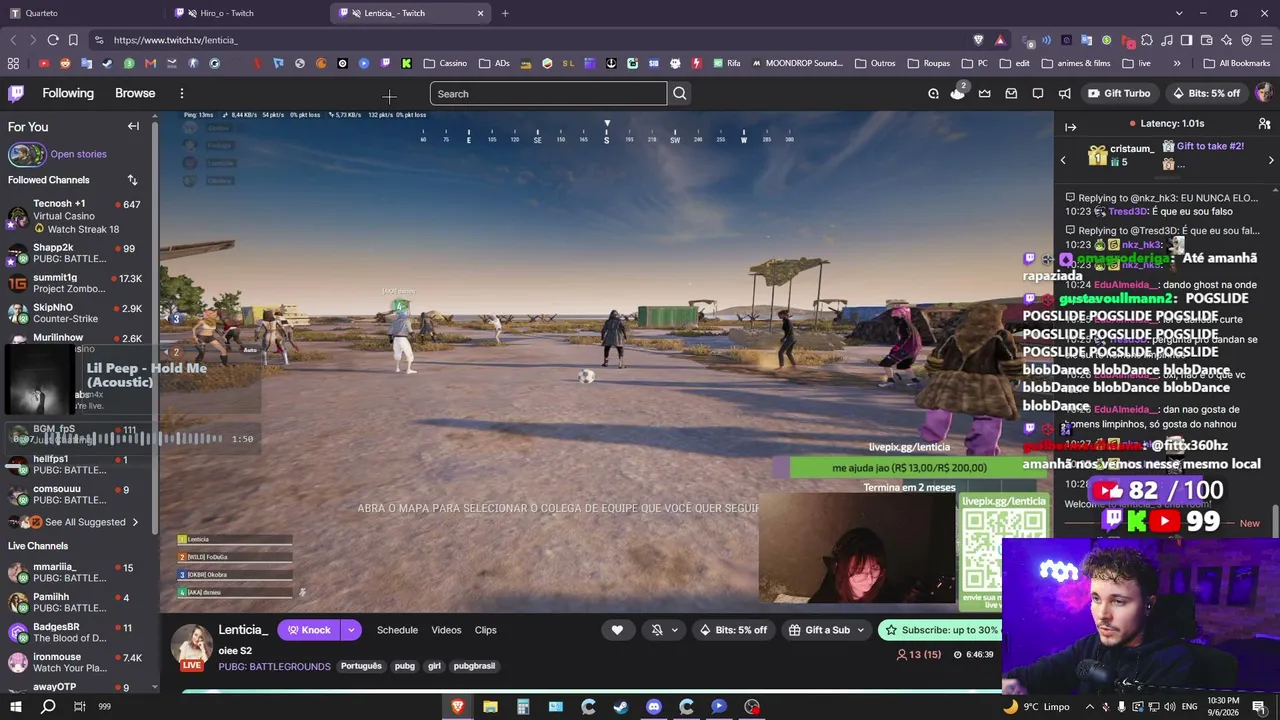This screenshot has width=1280, height=720.
Task: Open the Cassino bookmarks folder
Action: tap(445, 63)
